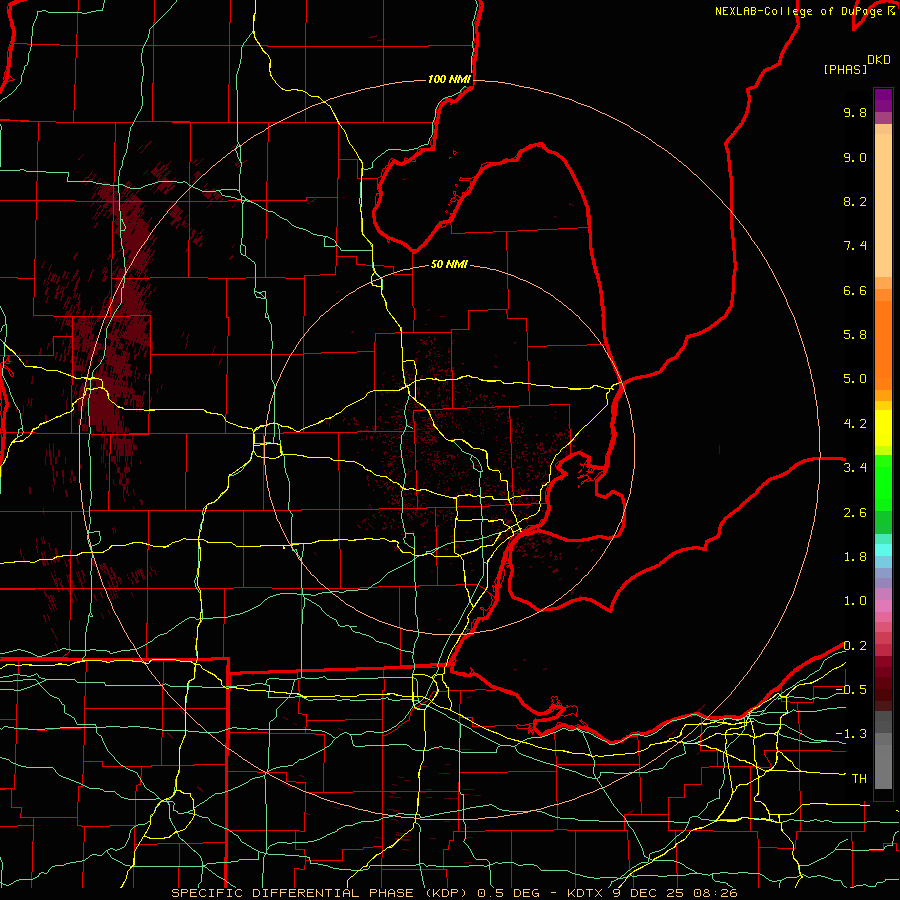
Task: Click the 5.0 scale value
Action: (855, 379)
